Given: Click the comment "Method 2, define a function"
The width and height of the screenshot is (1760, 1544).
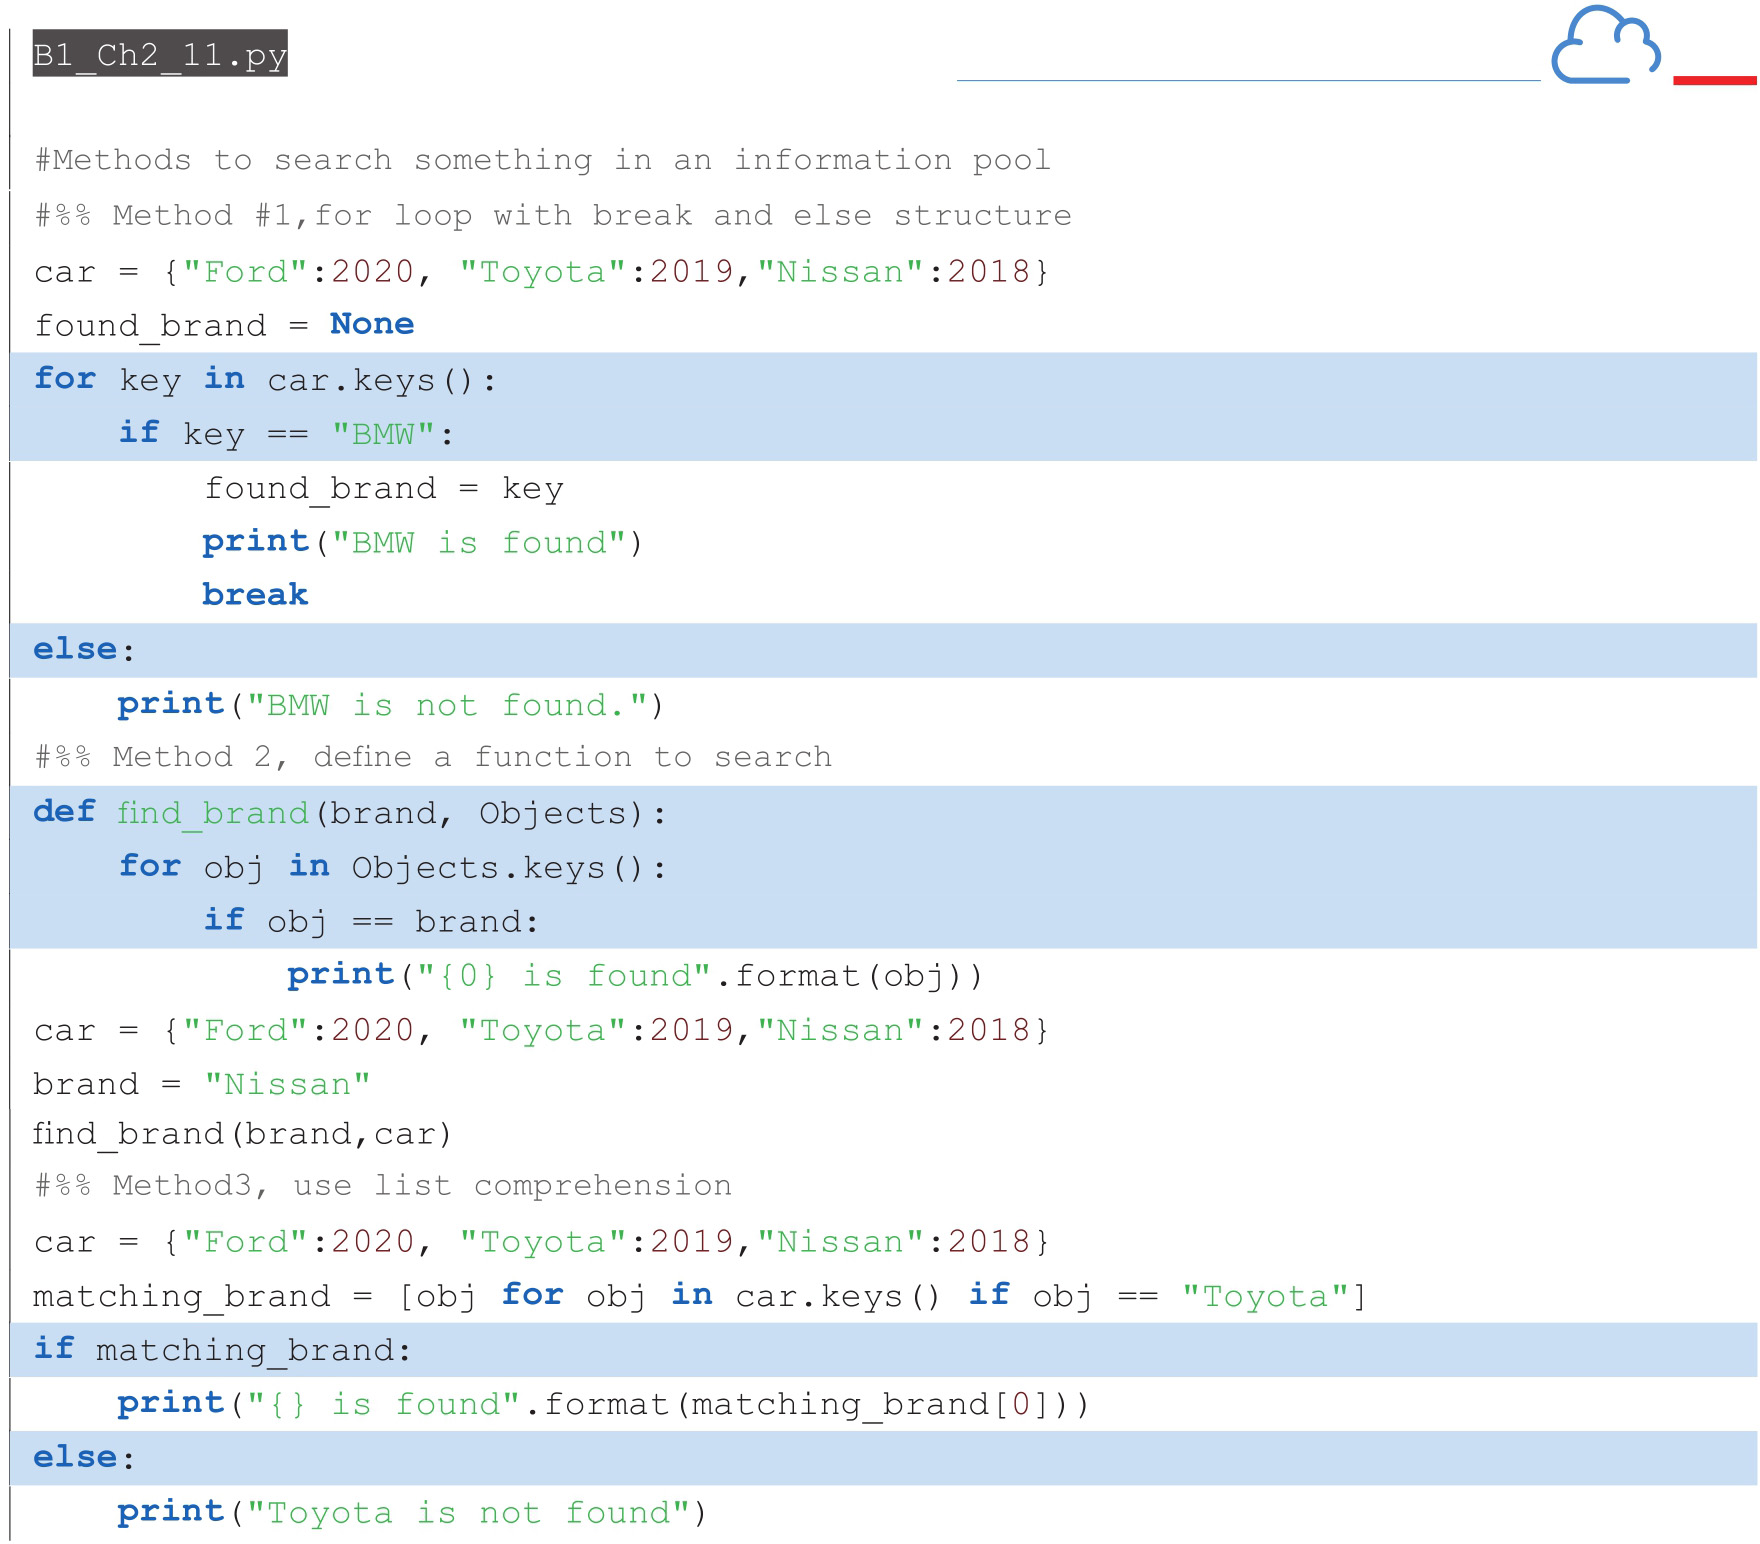Looking at the screenshot, I should tap(433, 757).
